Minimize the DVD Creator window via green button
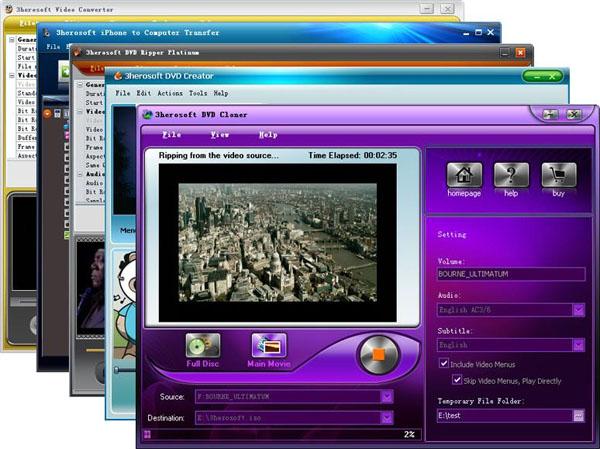600x449 pixels. coord(536,77)
